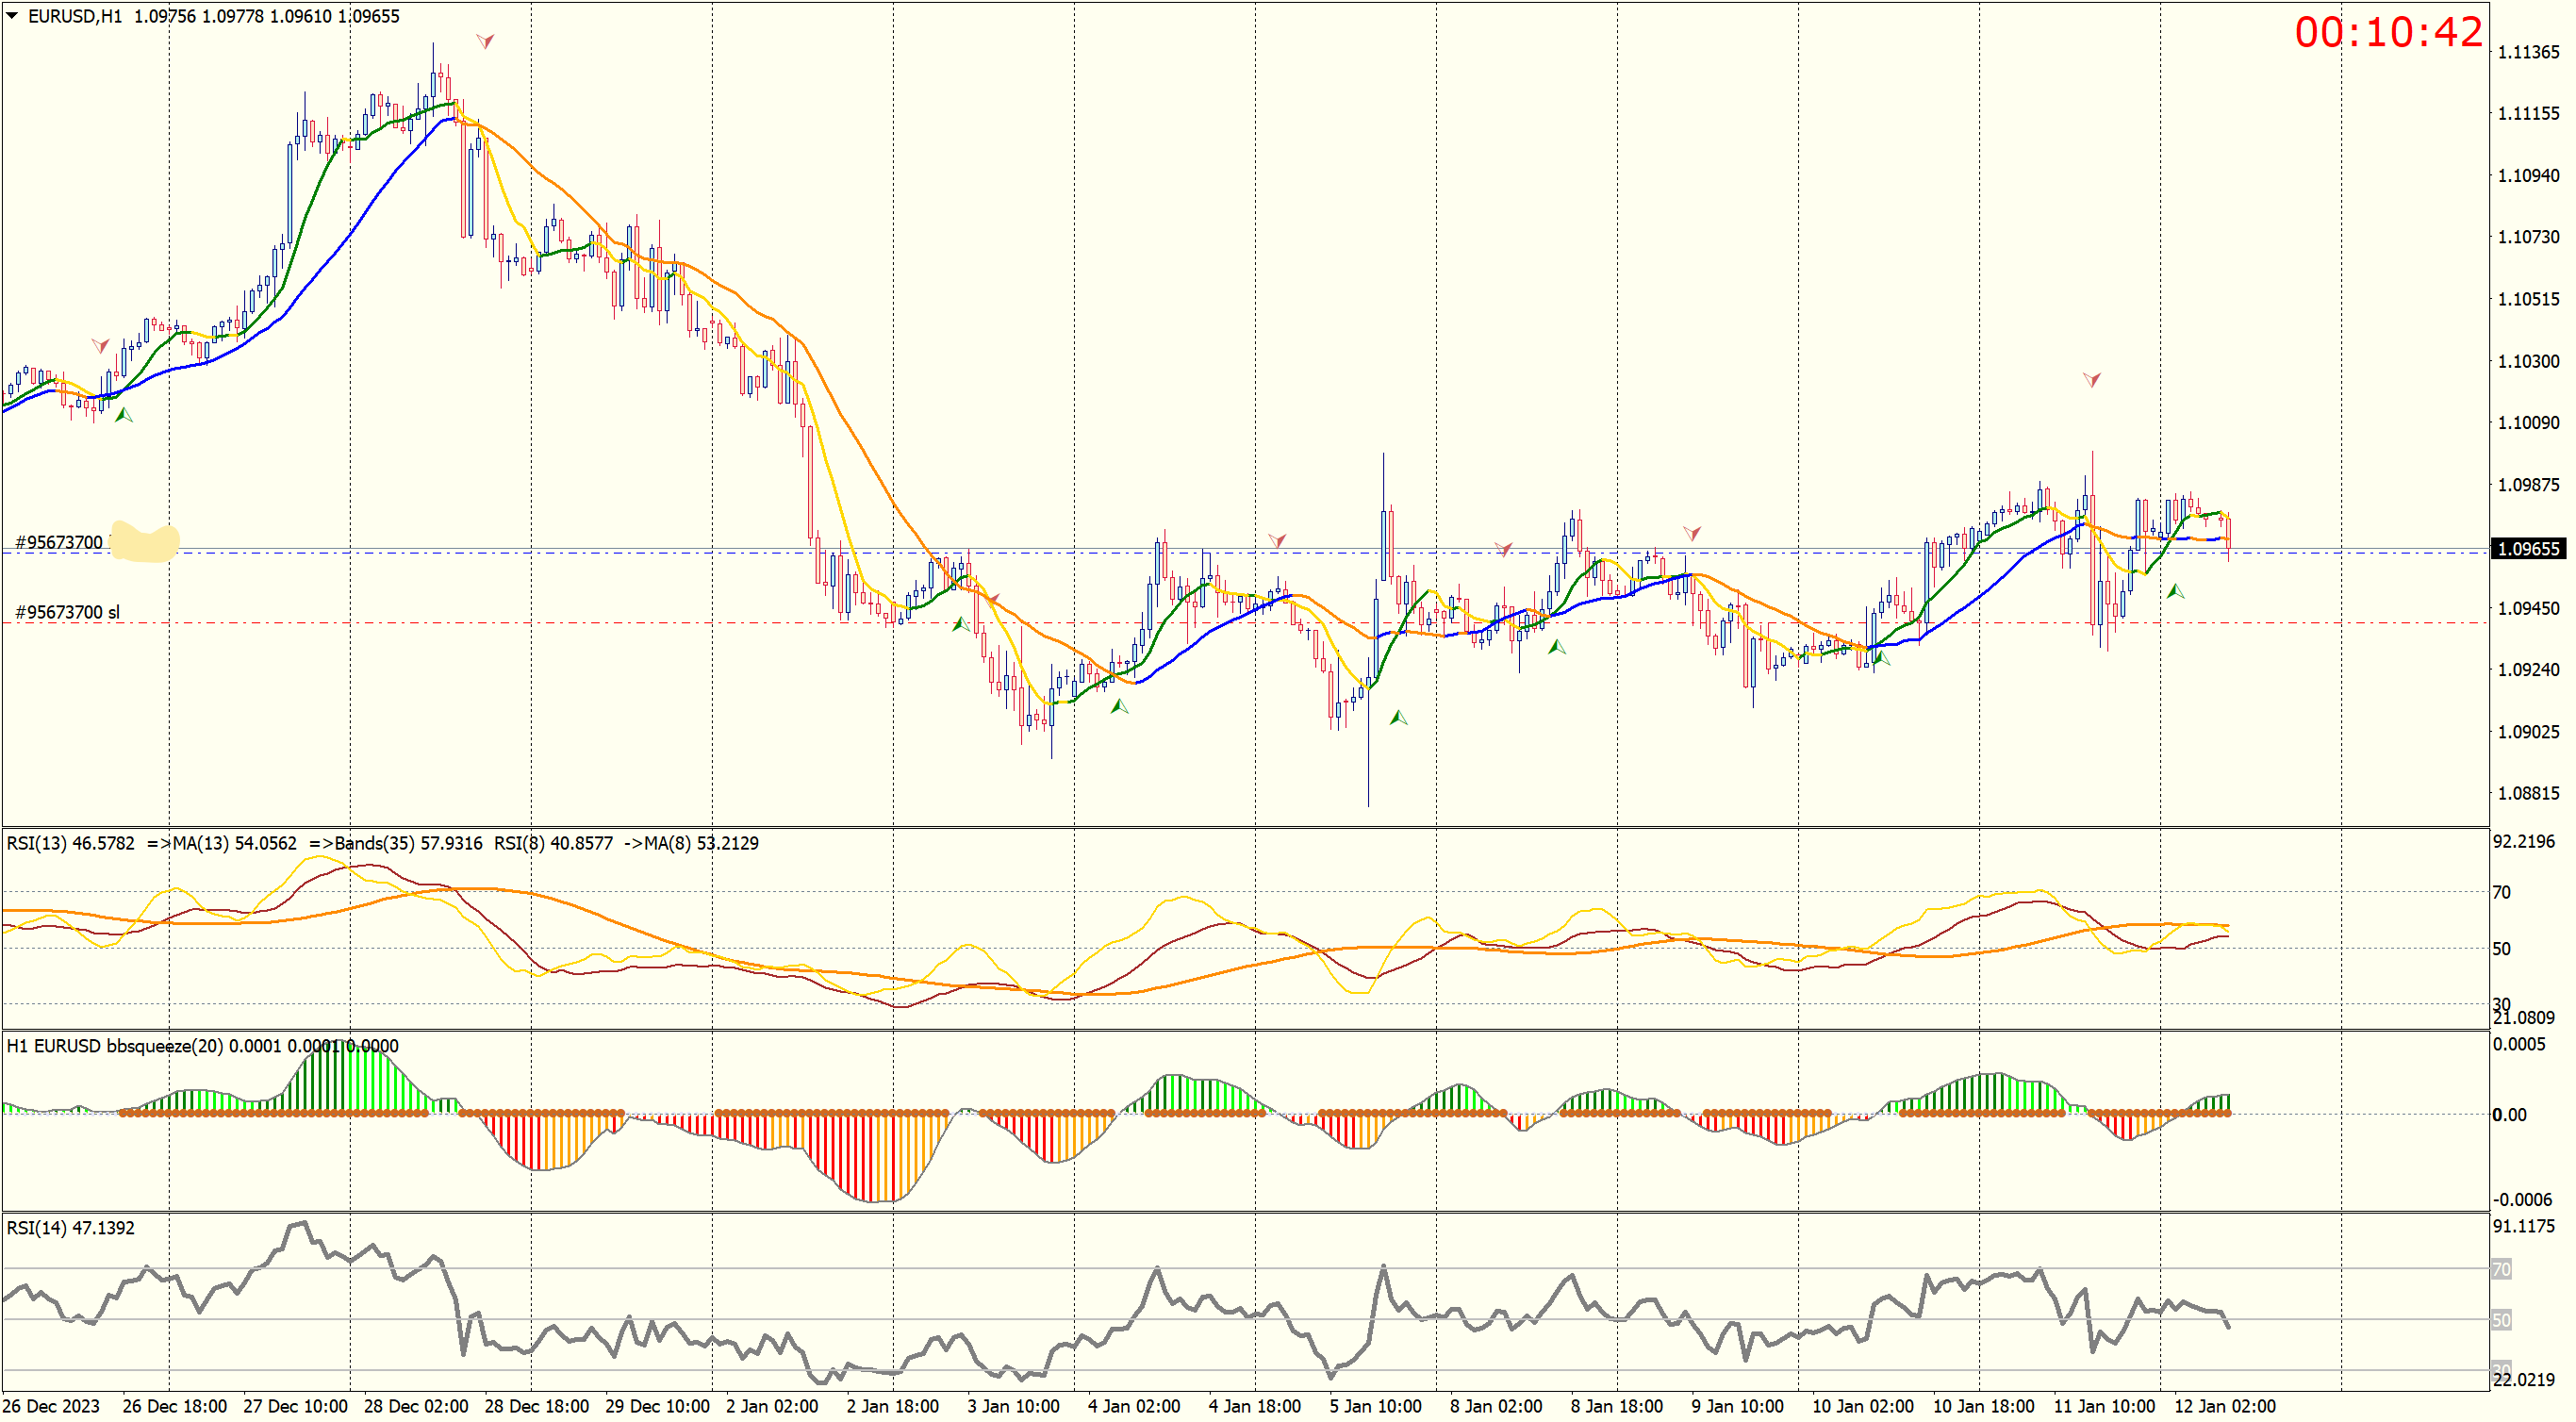Click the RSI(14) 47.1392 label

(x=70, y=1228)
